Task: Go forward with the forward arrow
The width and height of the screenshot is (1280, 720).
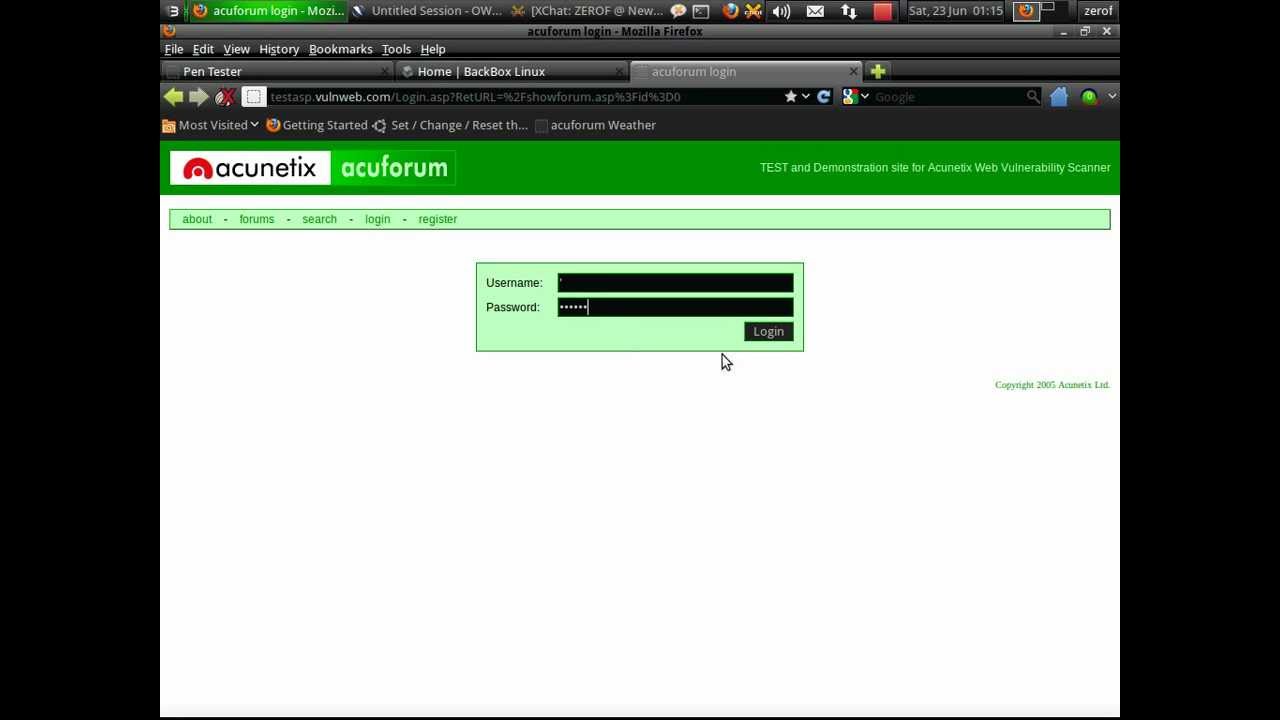Action: coord(199,97)
